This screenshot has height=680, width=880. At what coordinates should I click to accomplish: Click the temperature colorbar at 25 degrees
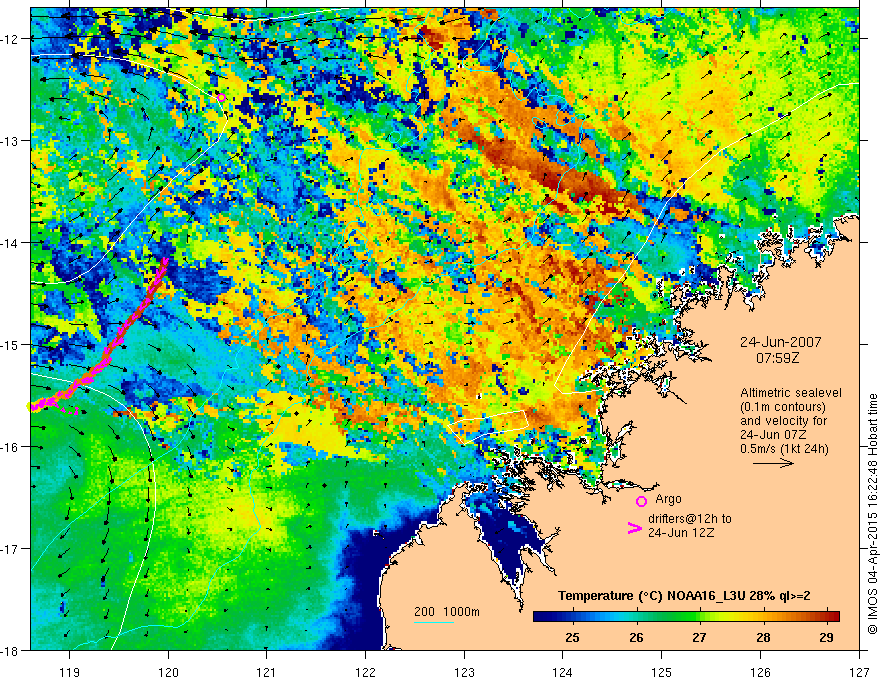572,616
